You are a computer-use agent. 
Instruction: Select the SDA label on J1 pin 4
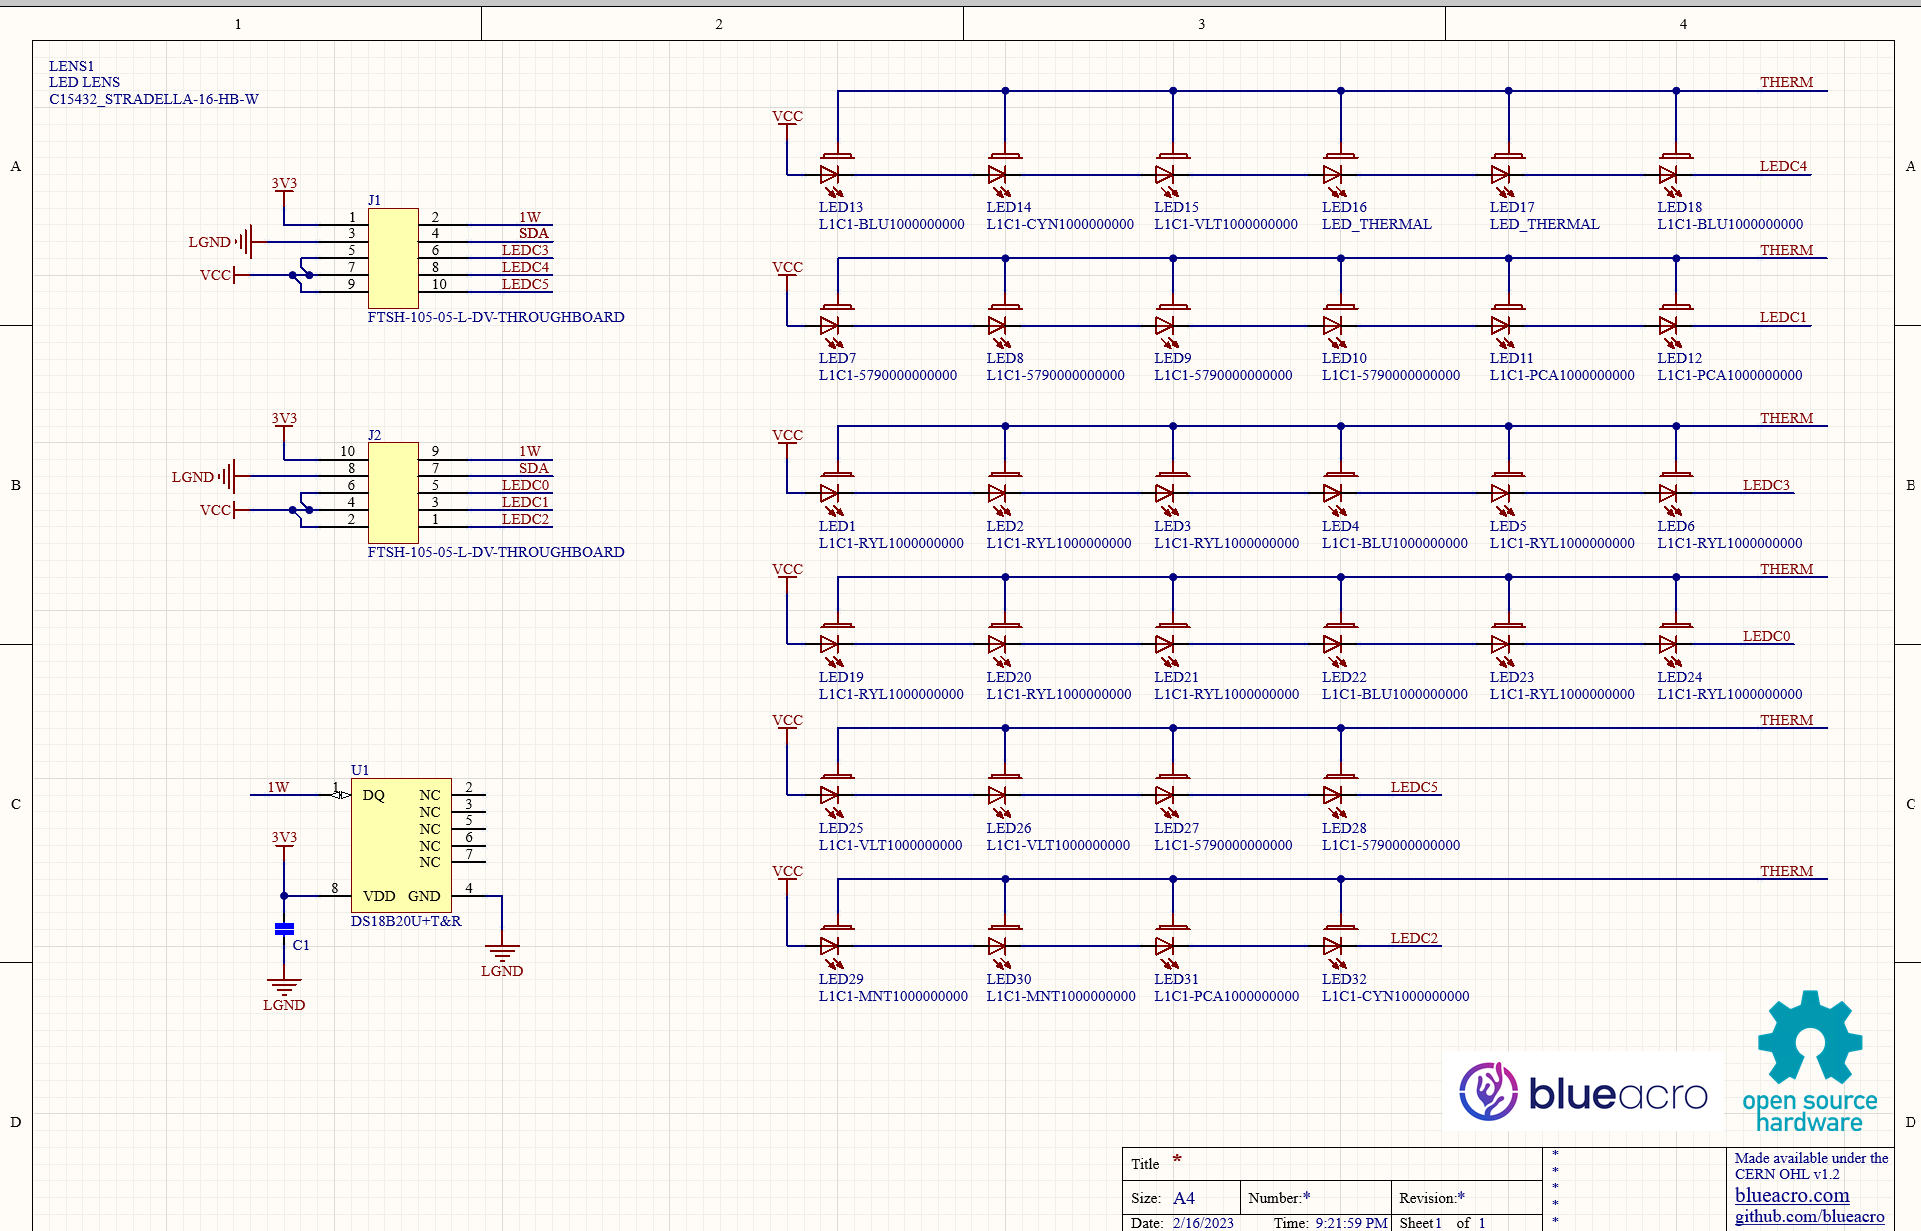[533, 233]
